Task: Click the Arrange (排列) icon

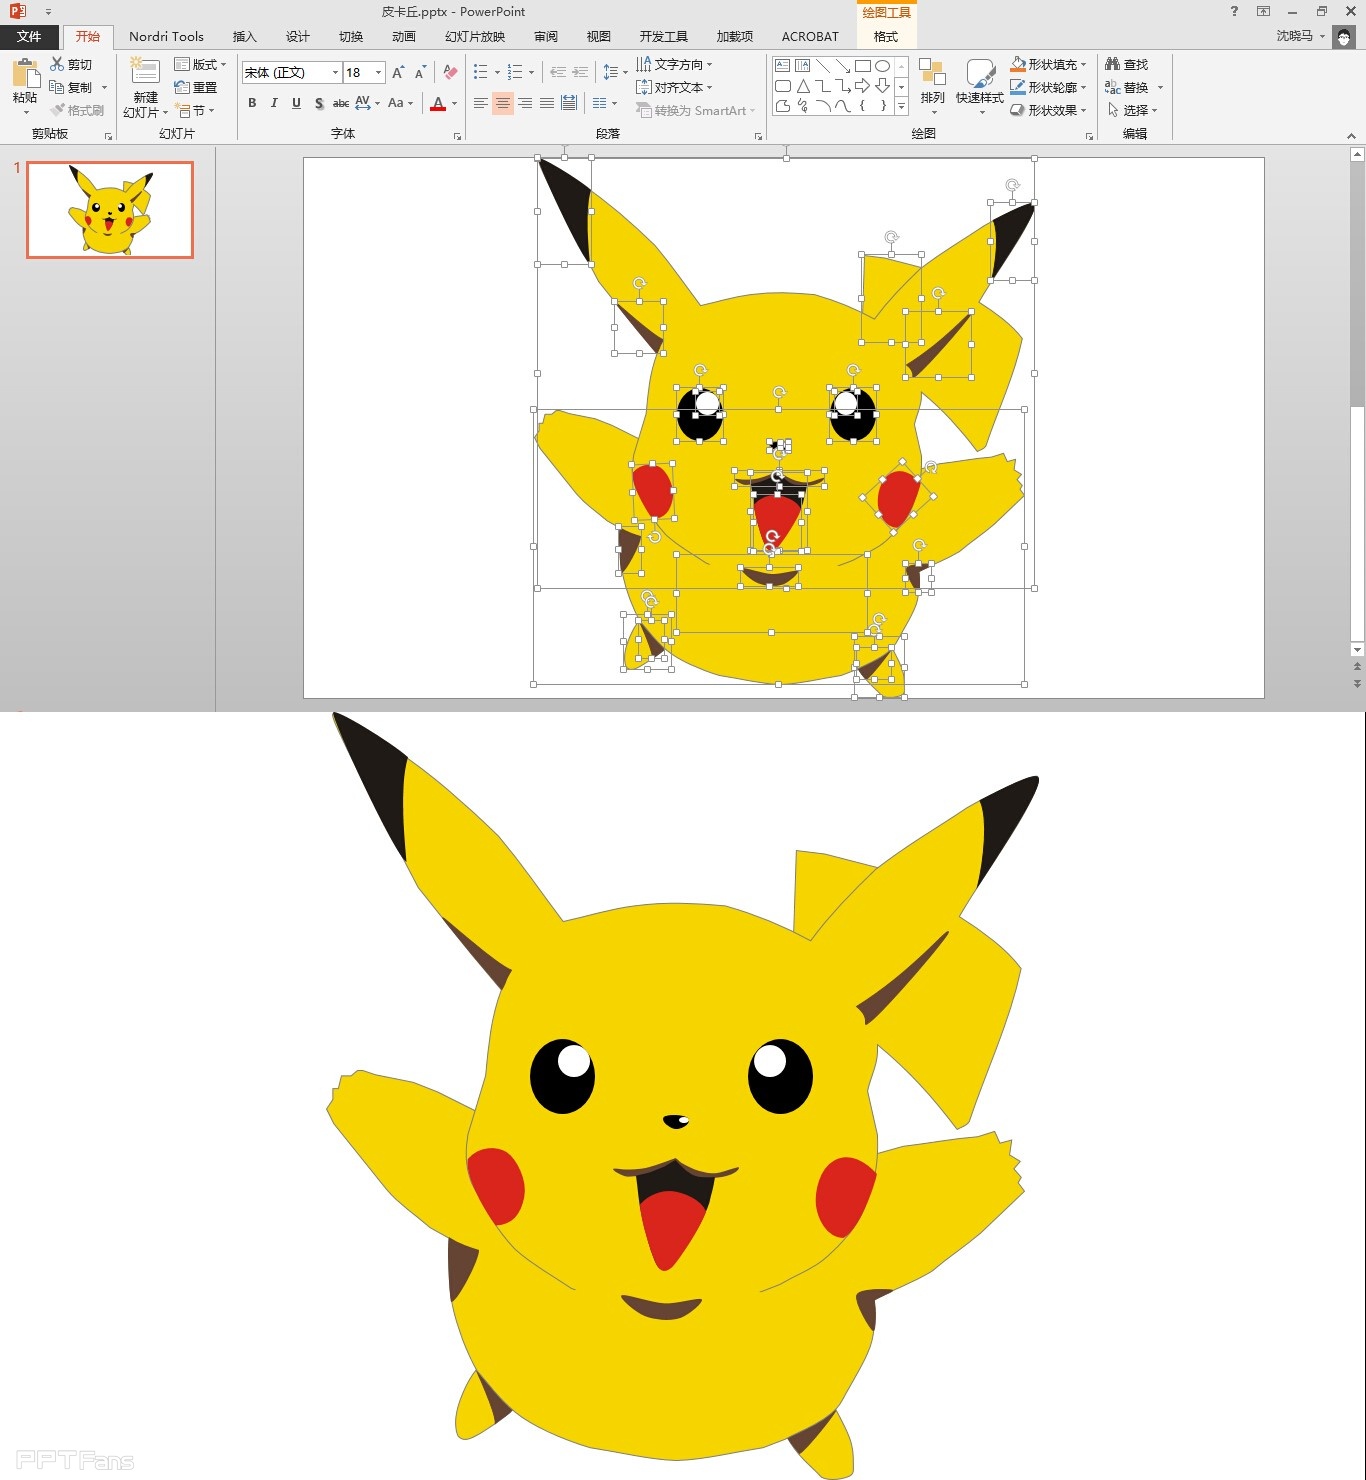Action: point(932,74)
